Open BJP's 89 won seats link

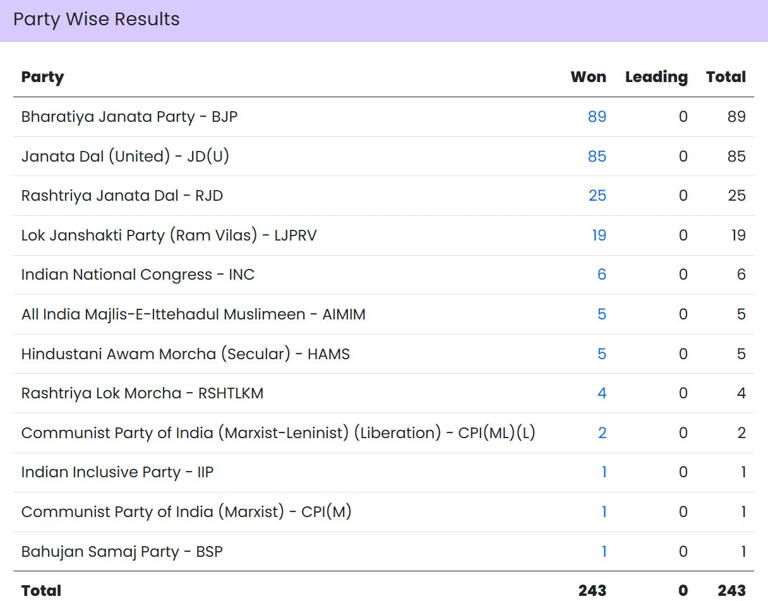[597, 117]
